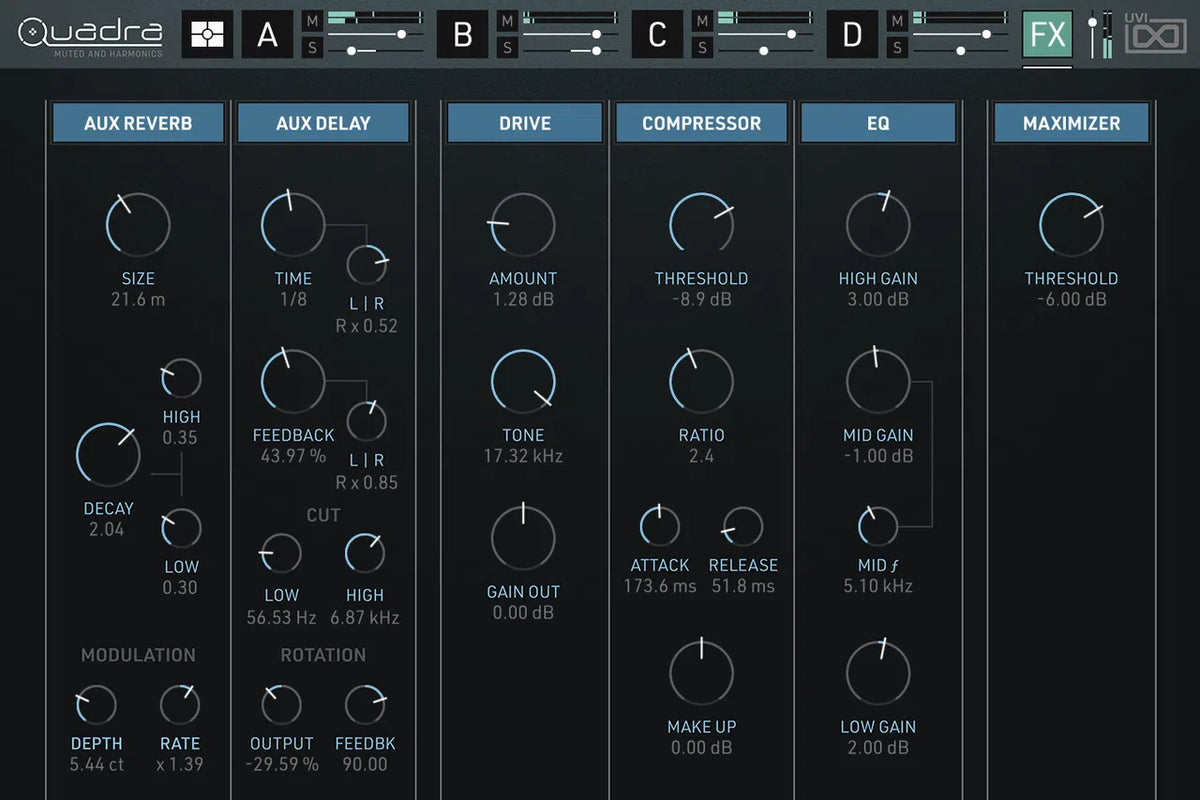The width and height of the screenshot is (1200, 800).
Task: Click the Aux Reverb Size knob
Action: [x=138, y=225]
